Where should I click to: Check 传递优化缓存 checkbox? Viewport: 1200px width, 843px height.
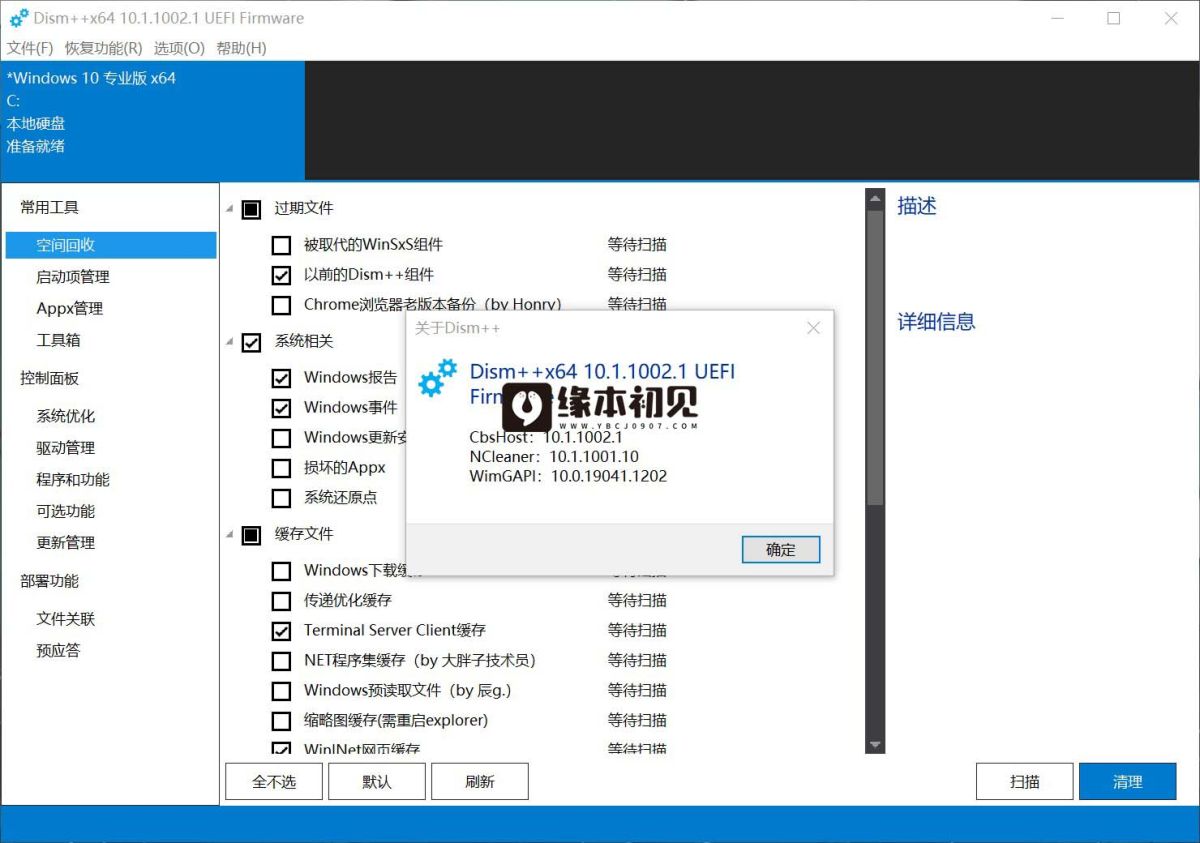pyautogui.click(x=282, y=601)
